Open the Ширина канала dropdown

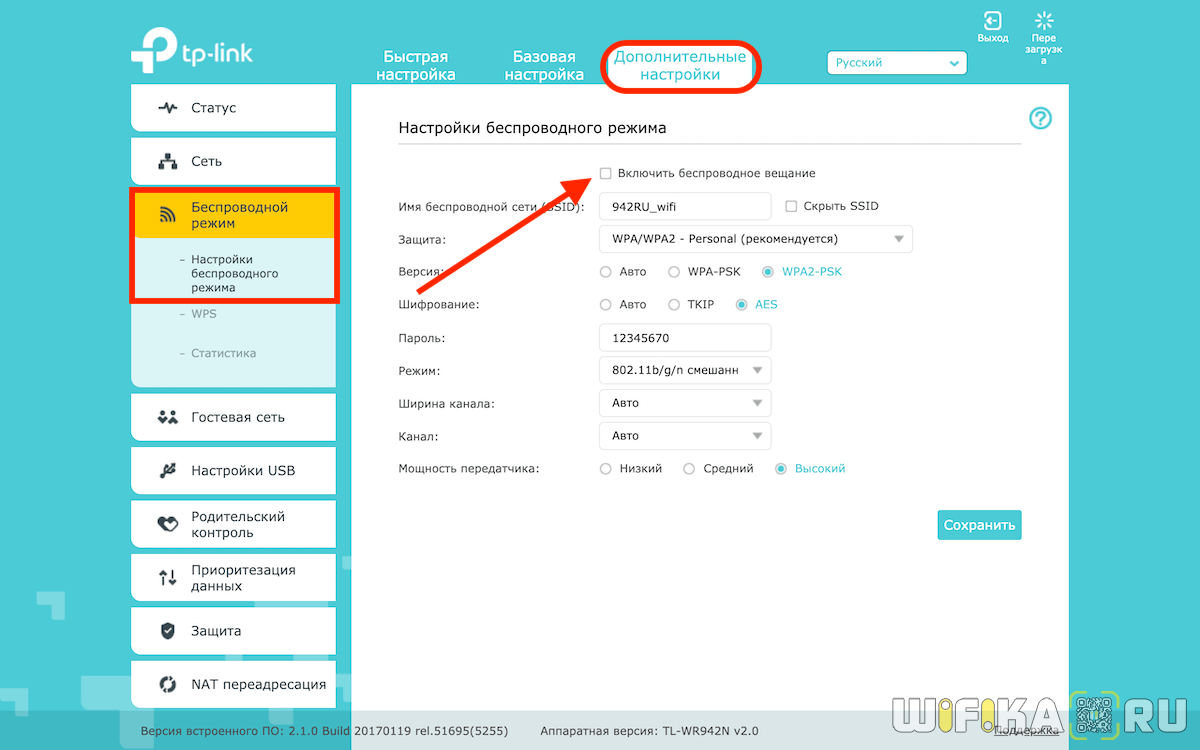pyautogui.click(x=685, y=403)
